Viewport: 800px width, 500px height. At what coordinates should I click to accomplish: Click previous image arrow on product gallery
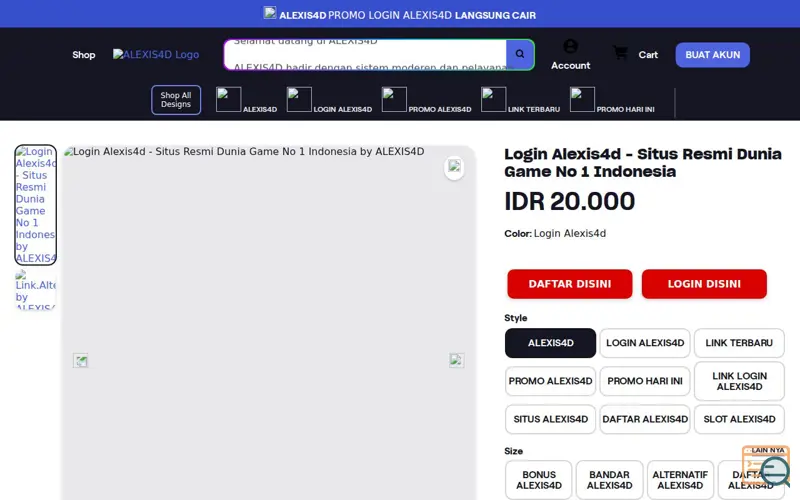coord(81,361)
